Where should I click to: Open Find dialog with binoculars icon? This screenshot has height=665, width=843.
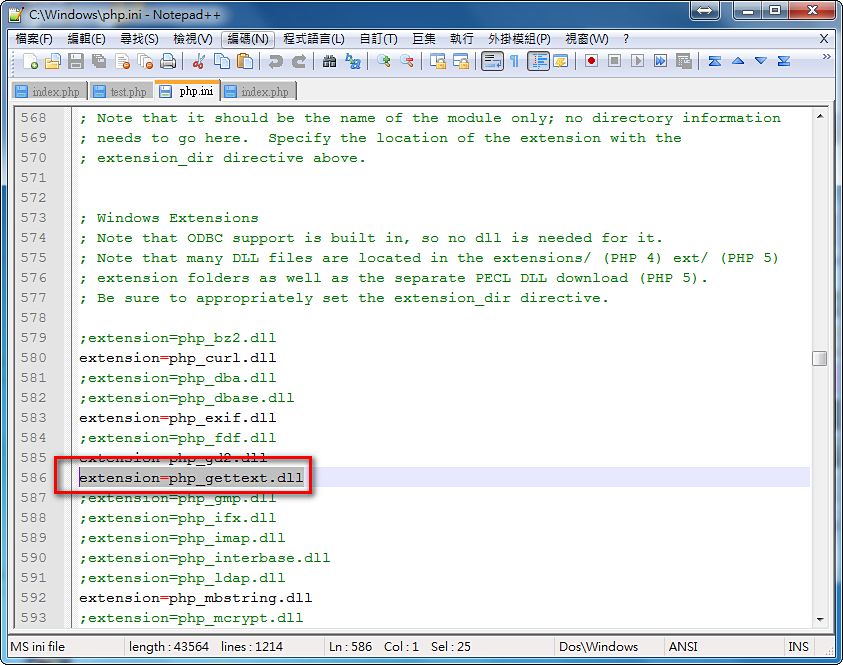coord(329,61)
